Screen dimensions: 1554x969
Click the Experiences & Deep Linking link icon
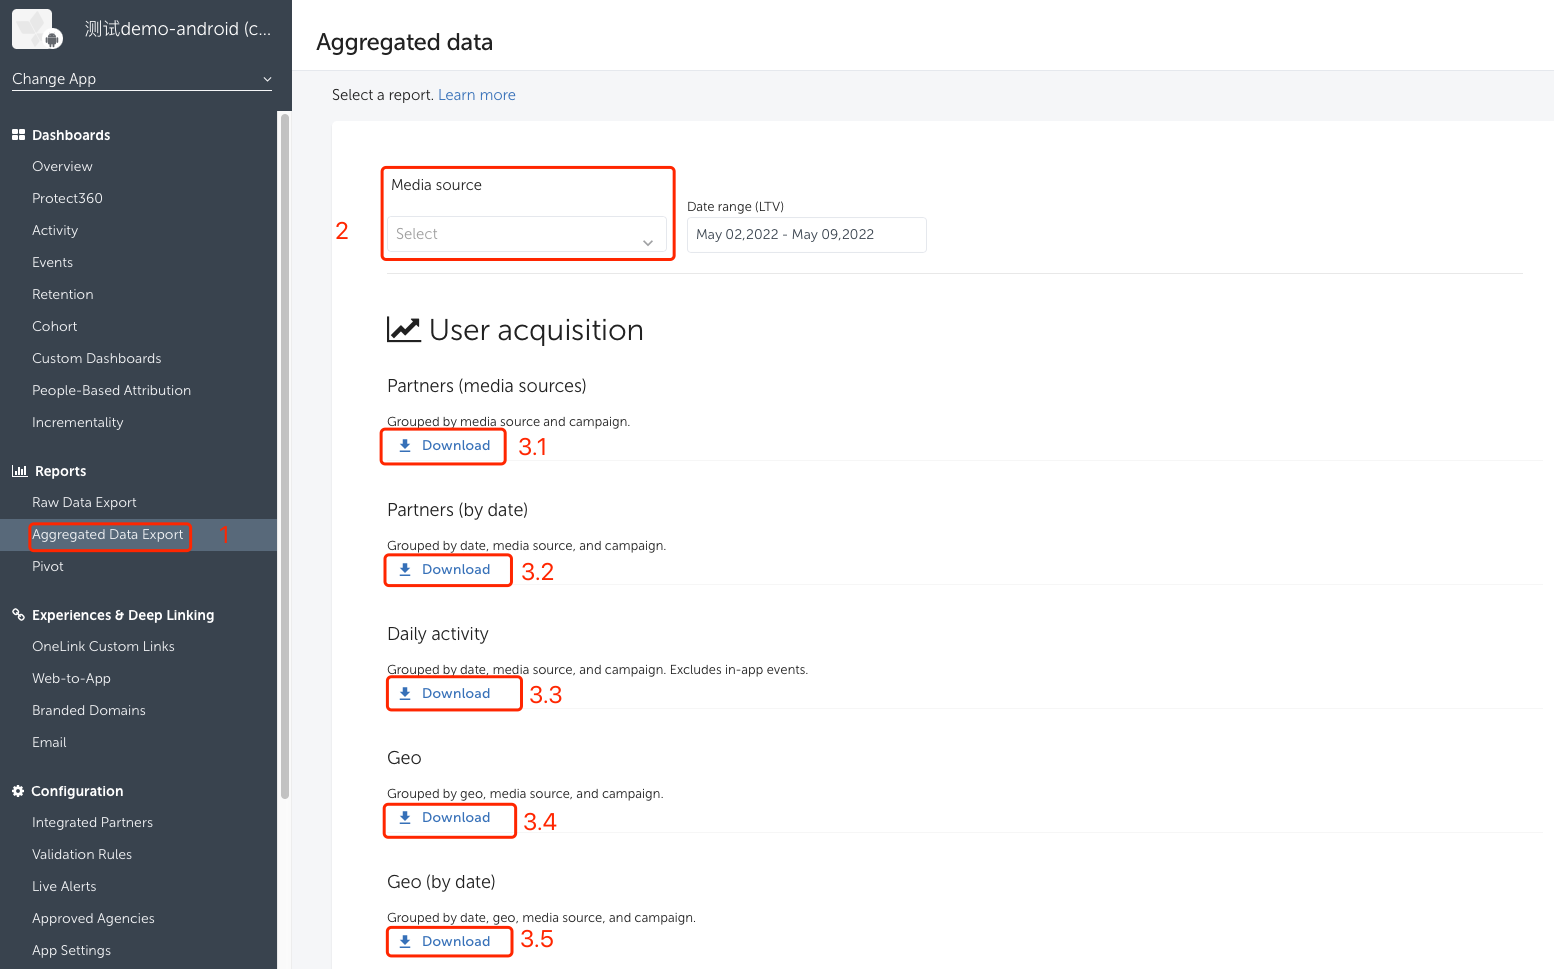point(18,615)
